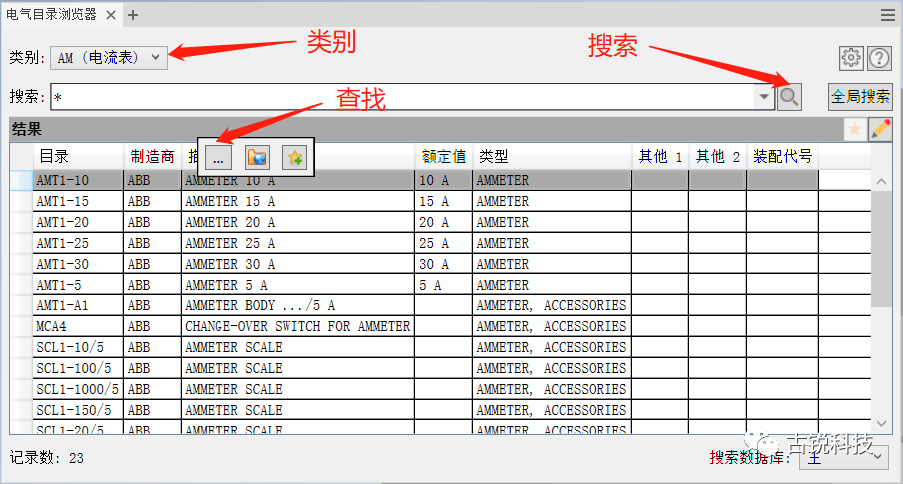
Task: Add a new tab with plus icon
Action: (x=133, y=15)
